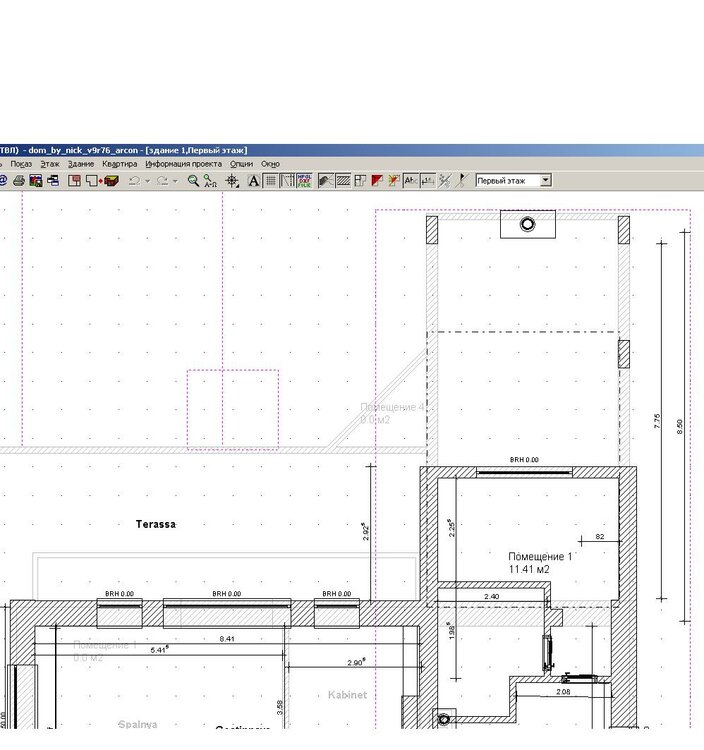Open the 'Этаж' menu
This screenshot has width=704, height=750.
click(x=50, y=164)
